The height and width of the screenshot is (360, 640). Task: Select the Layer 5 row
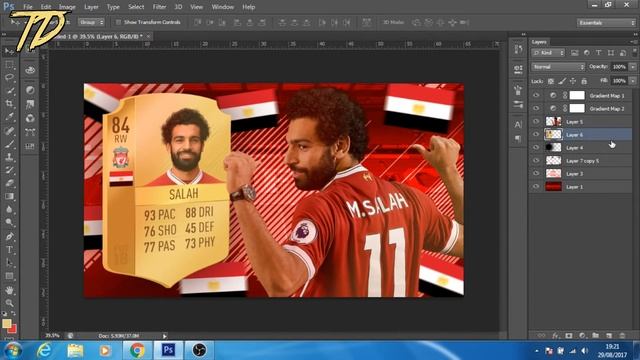[581, 122]
